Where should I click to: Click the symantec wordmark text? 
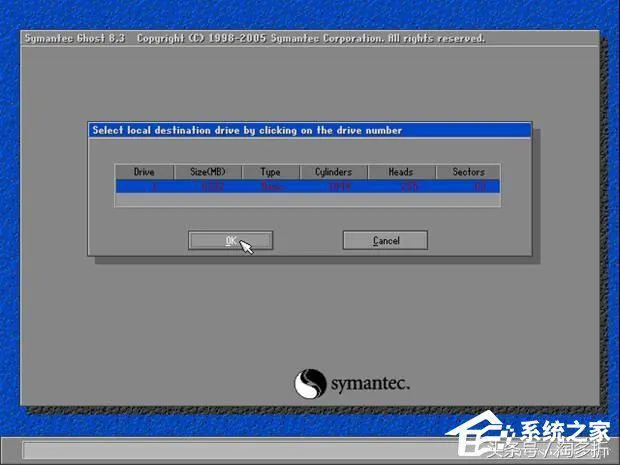tap(370, 384)
